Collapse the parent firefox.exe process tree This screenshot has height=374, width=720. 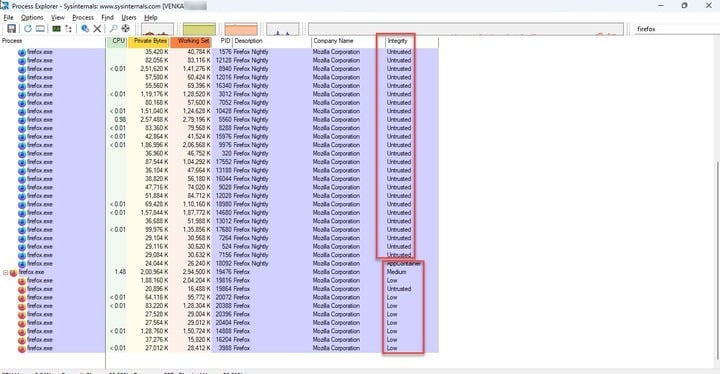point(6,272)
